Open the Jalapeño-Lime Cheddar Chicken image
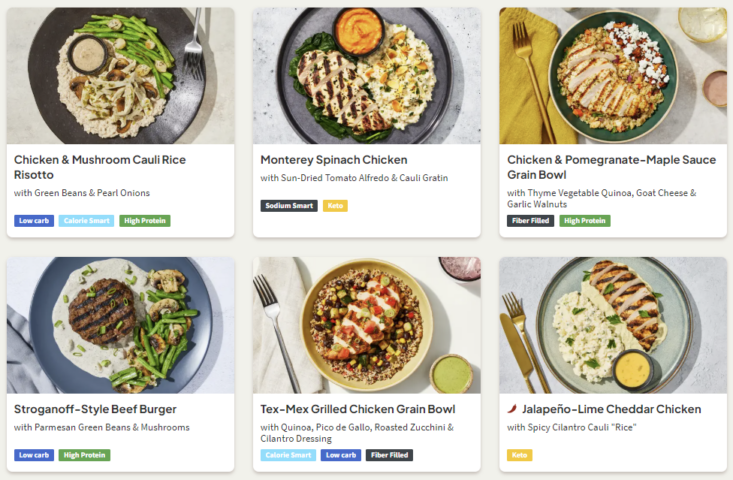The width and height of the screenshot is (733, 480). (612, 325)
